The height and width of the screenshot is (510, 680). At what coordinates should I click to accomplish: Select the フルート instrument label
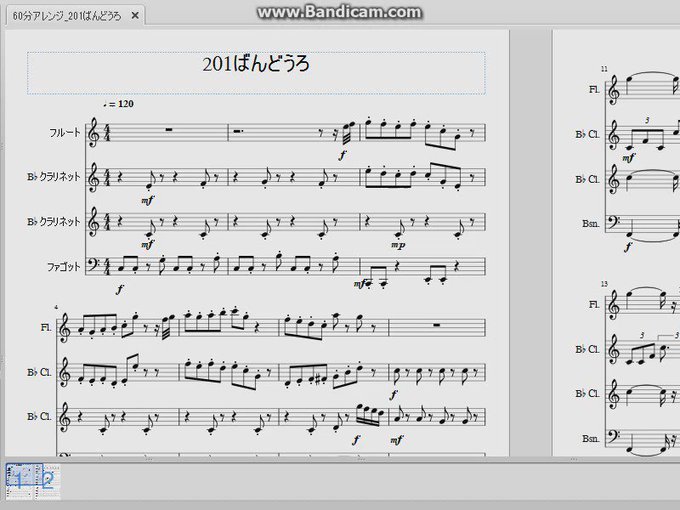click(x=65, y=133)
